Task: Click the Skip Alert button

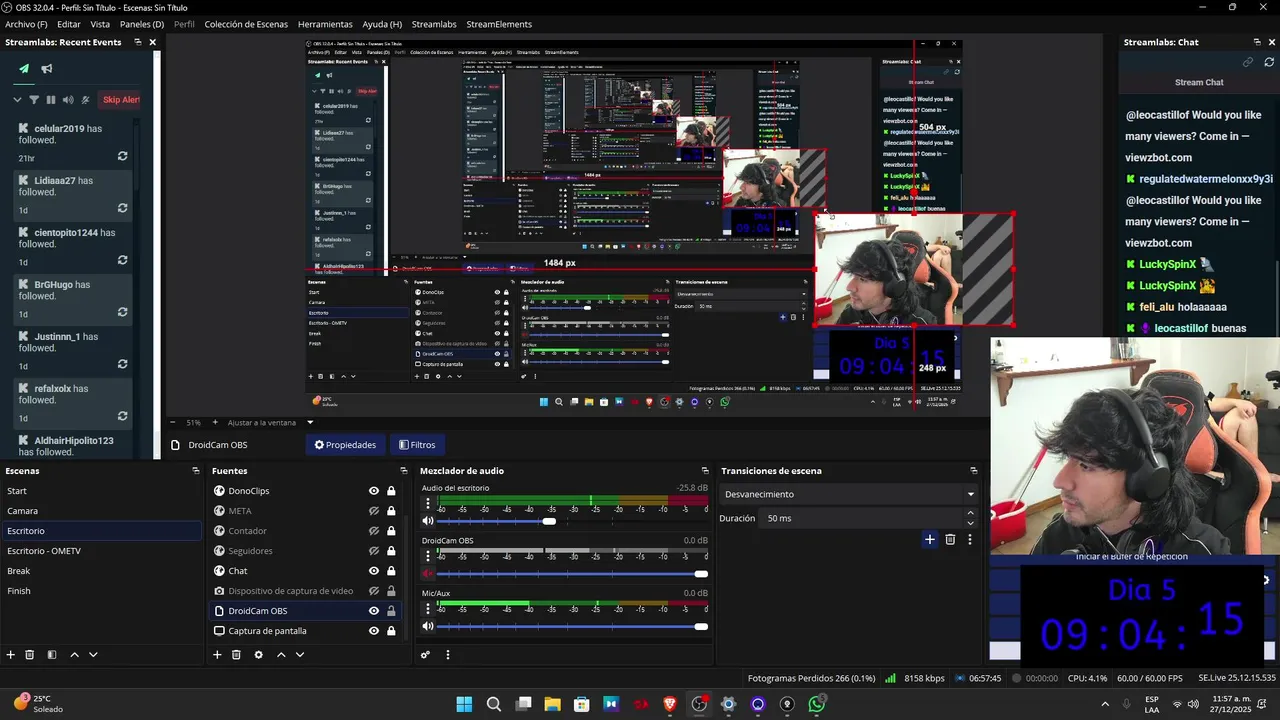Action: point(121,100)
